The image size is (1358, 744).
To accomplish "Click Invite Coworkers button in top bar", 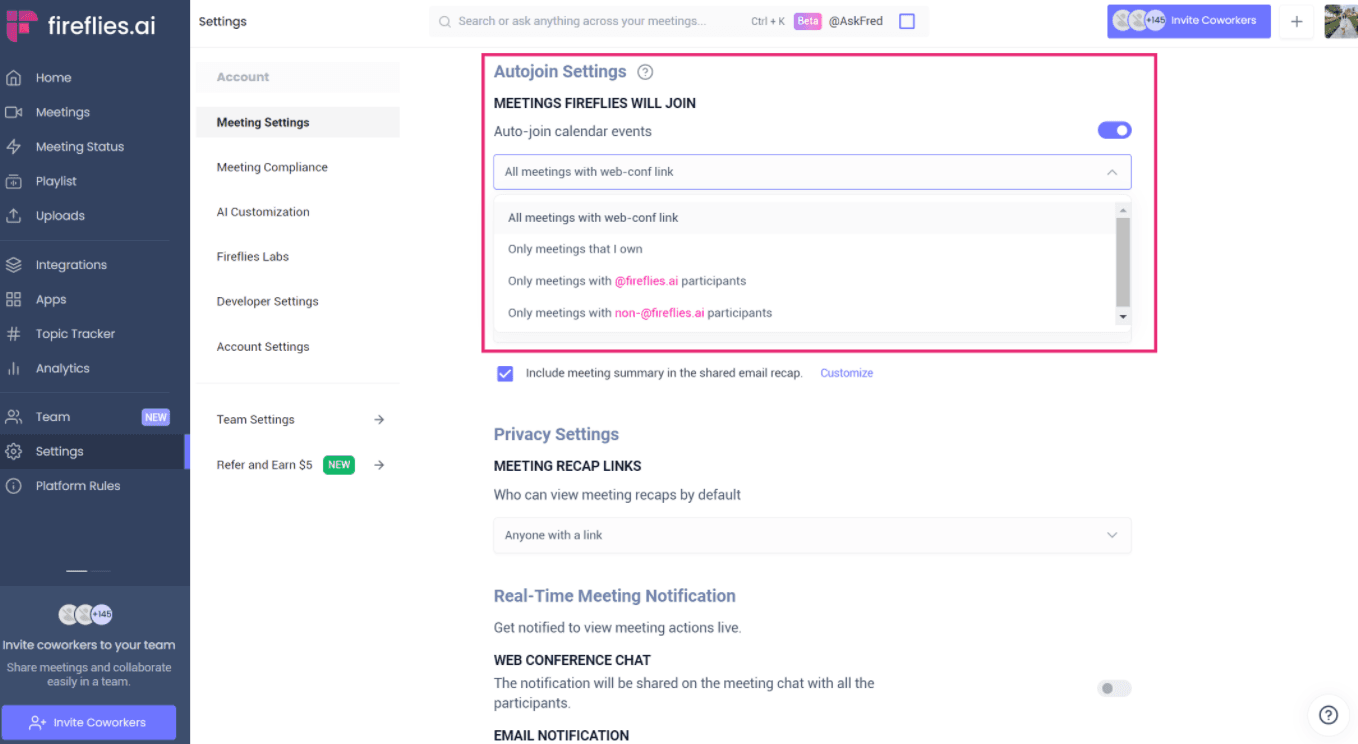I will tap(1189, 21).
